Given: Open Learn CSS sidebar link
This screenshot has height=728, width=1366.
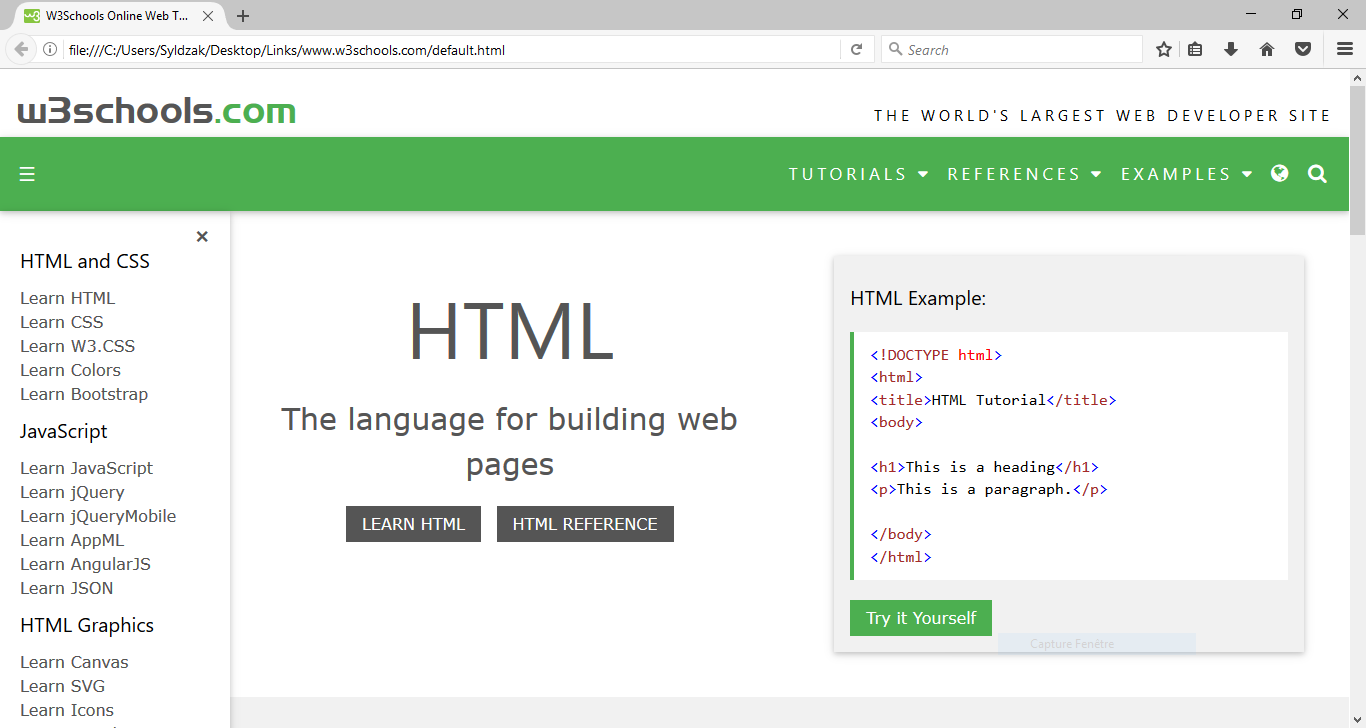Looking at the screenshot, I should [61, 322].
